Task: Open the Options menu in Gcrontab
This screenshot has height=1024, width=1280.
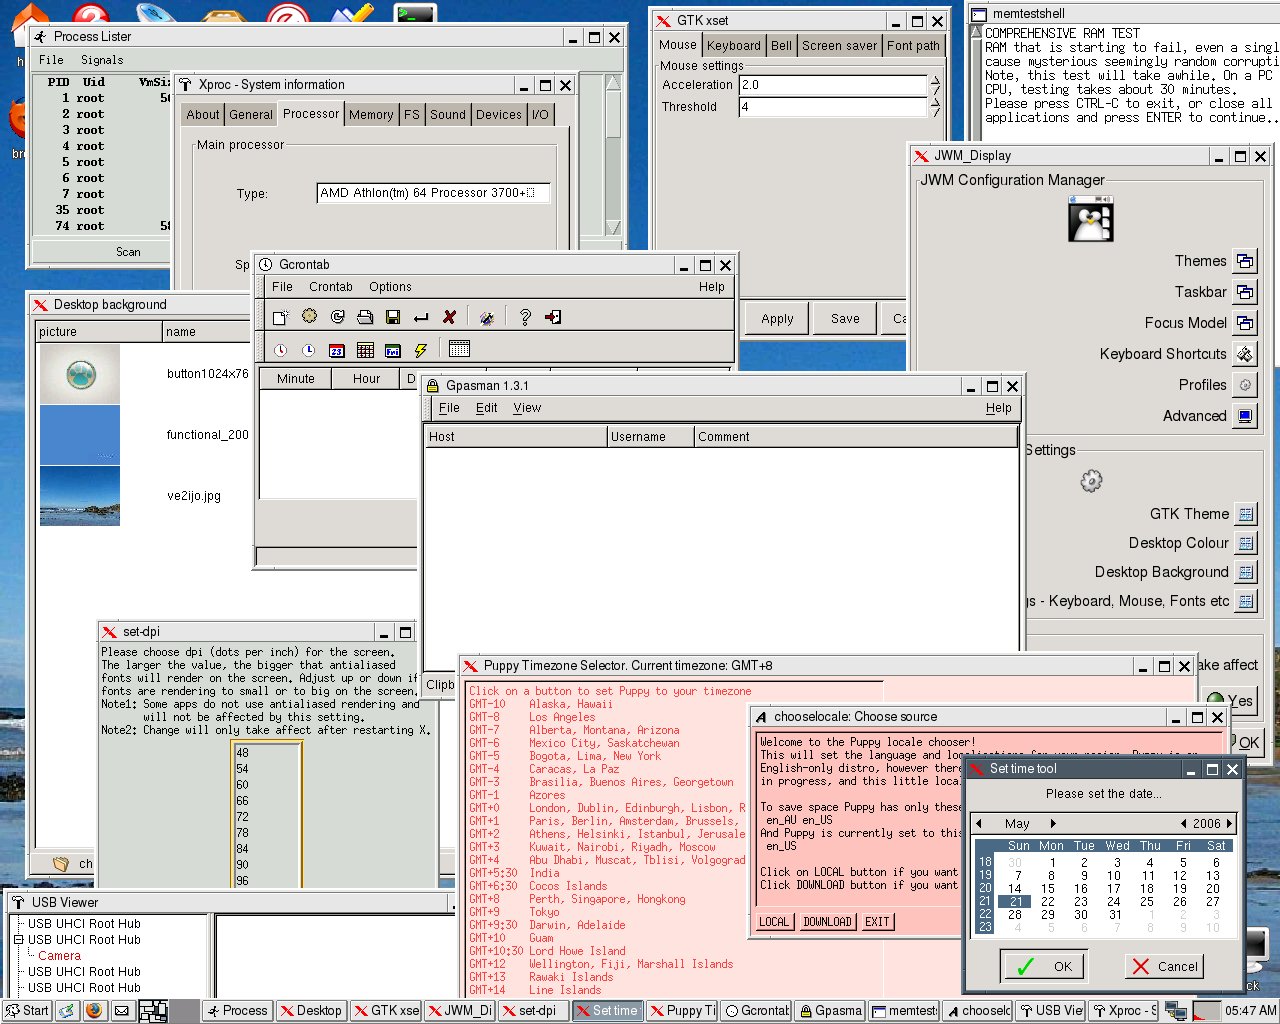Action: (390, 287)
